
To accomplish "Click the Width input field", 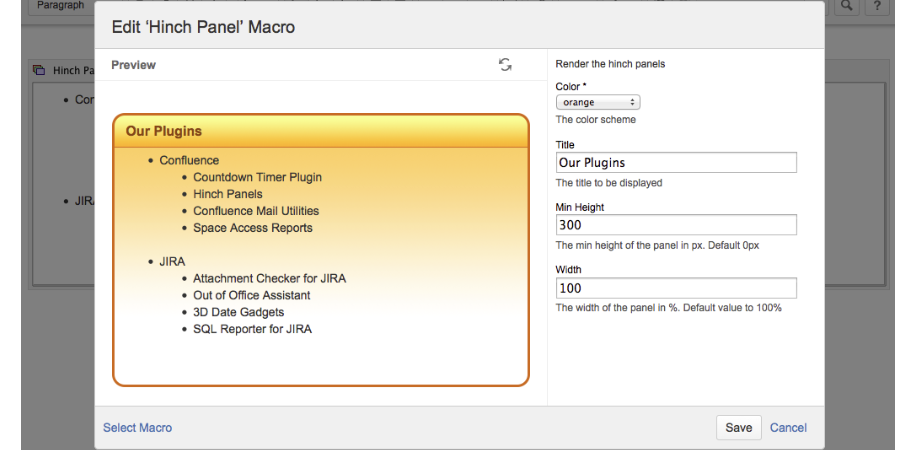I will [x=676, y=288].
